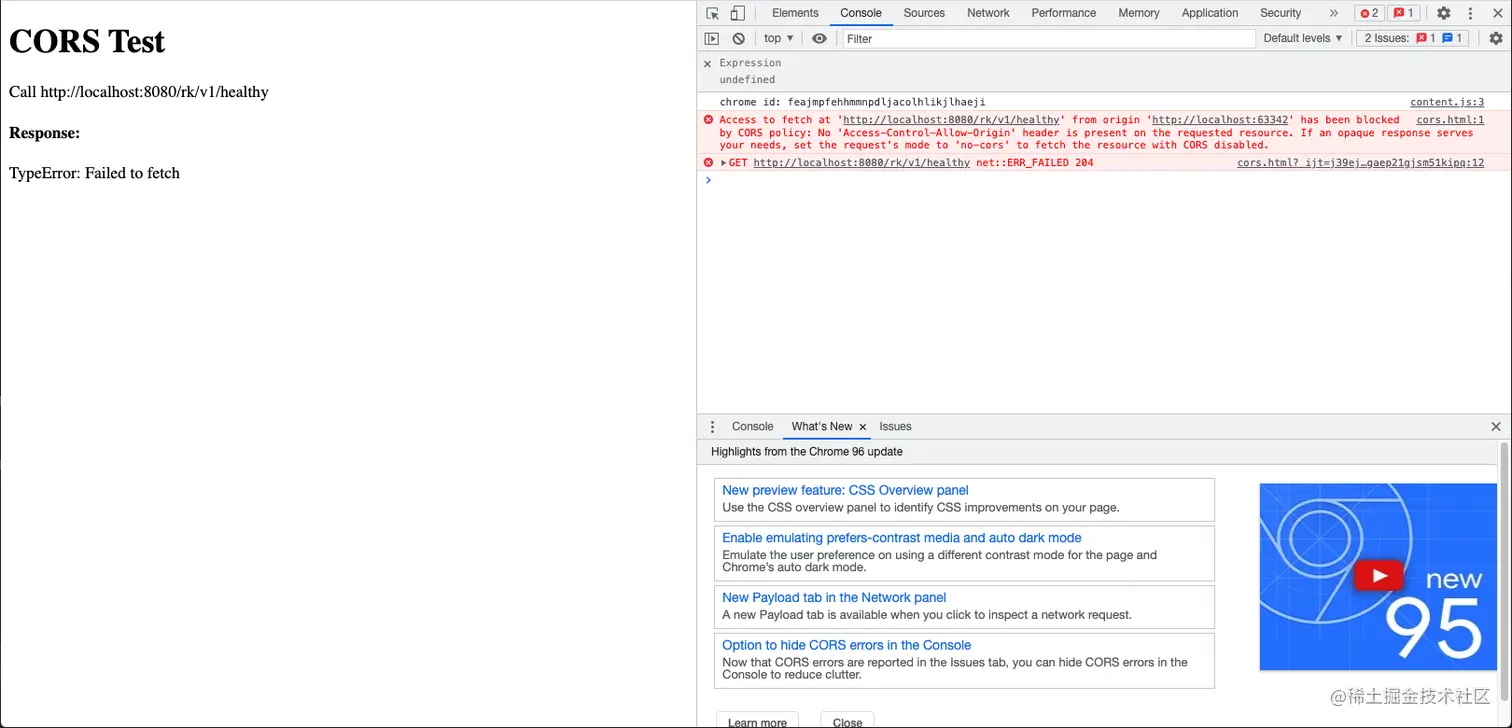1512x728 pixels.
Task: Click the red error icon on the CORS message
Action: [x=708, y=119]
